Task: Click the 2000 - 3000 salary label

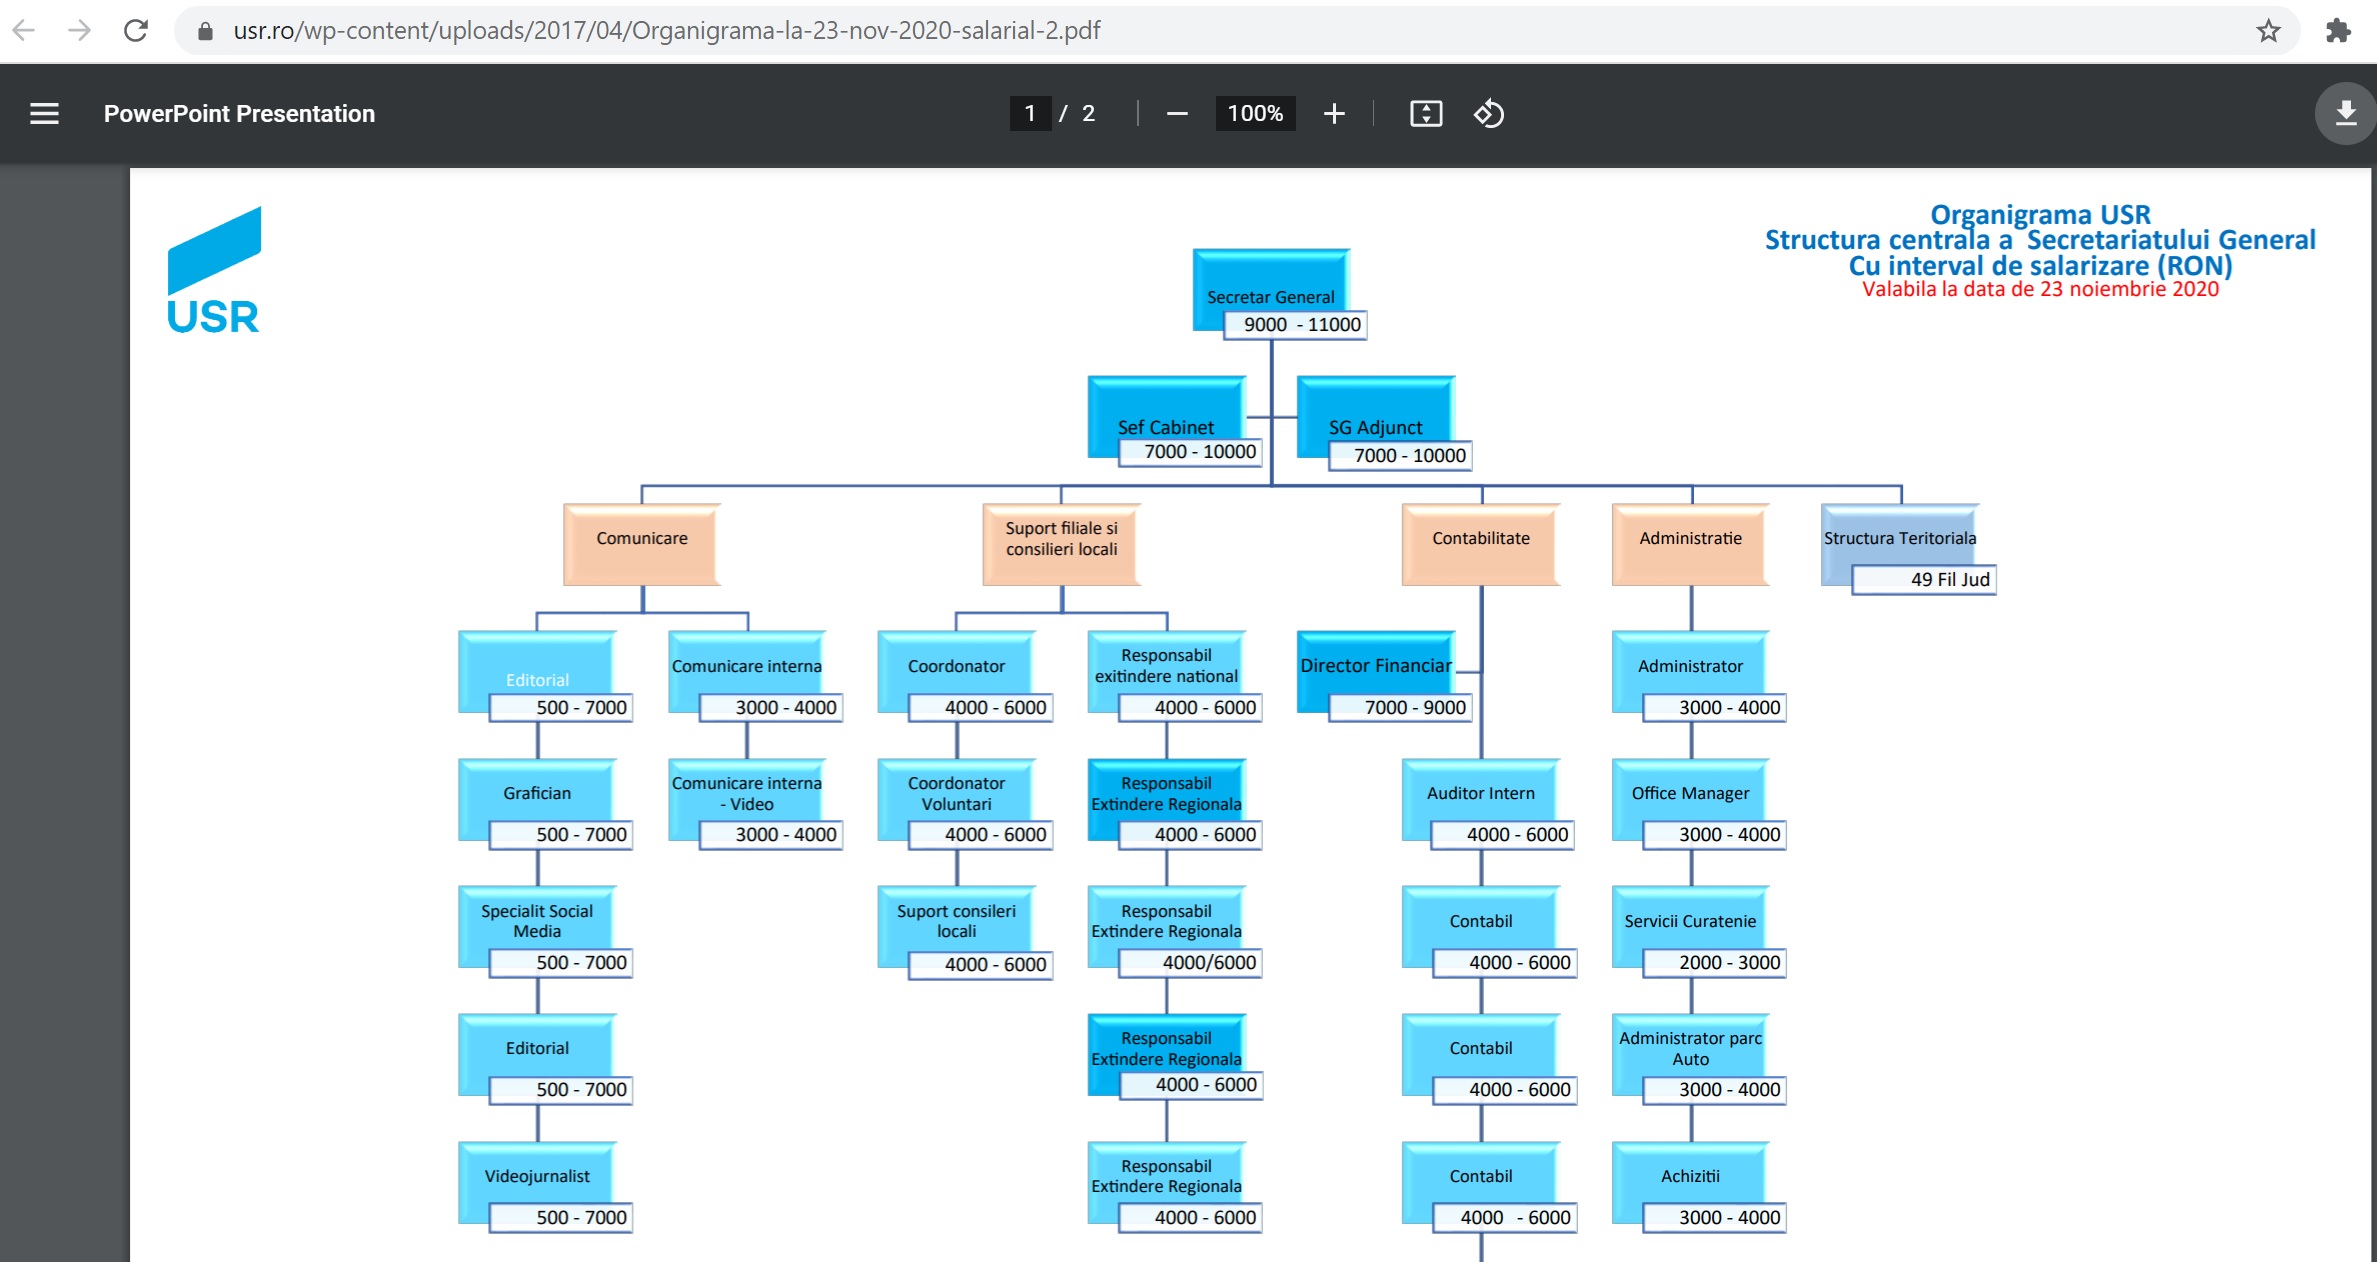Action: point(1715,963)
